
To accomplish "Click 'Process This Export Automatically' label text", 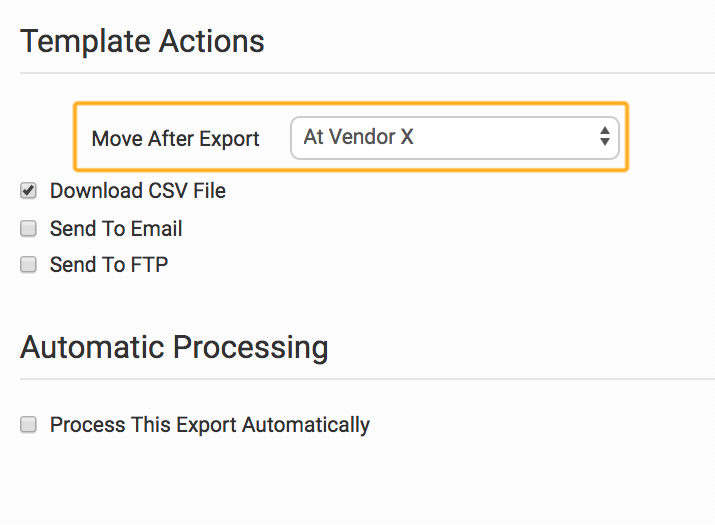I will [x=210, y=425].
